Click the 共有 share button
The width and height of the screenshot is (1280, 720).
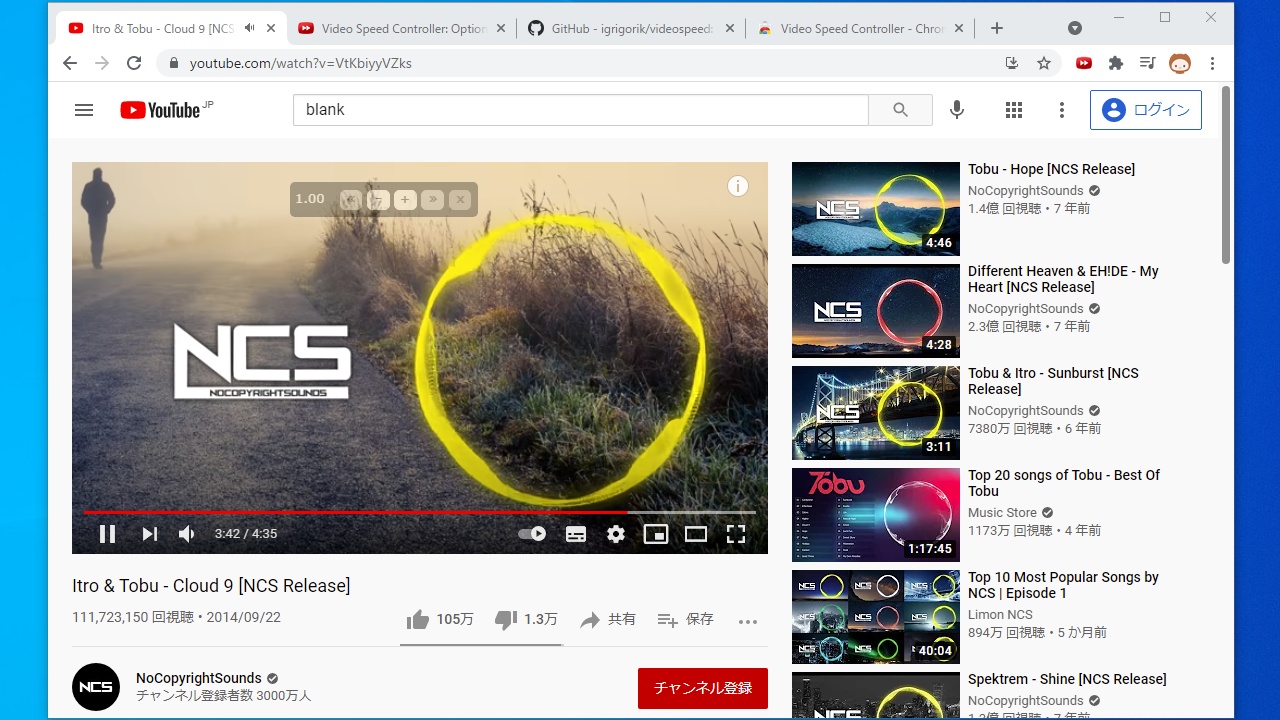tap(608, 620)
